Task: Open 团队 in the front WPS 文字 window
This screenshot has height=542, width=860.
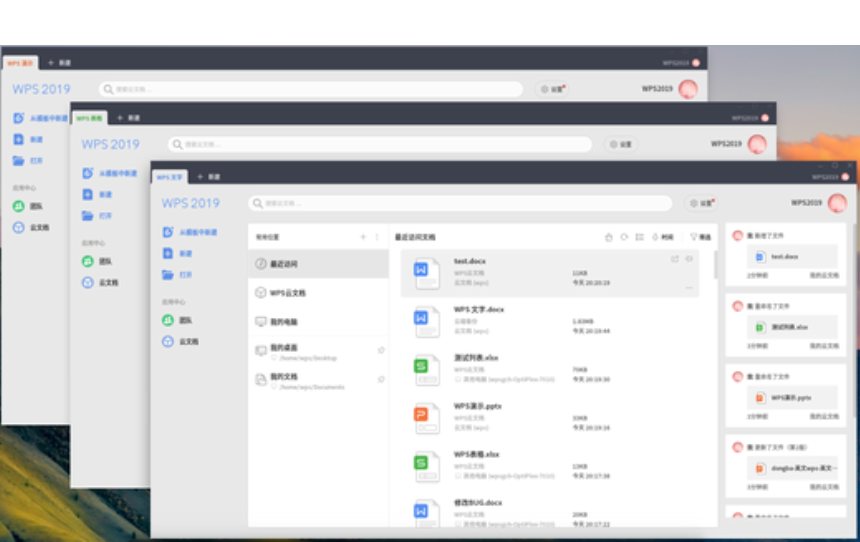Action: pos(177,320)
